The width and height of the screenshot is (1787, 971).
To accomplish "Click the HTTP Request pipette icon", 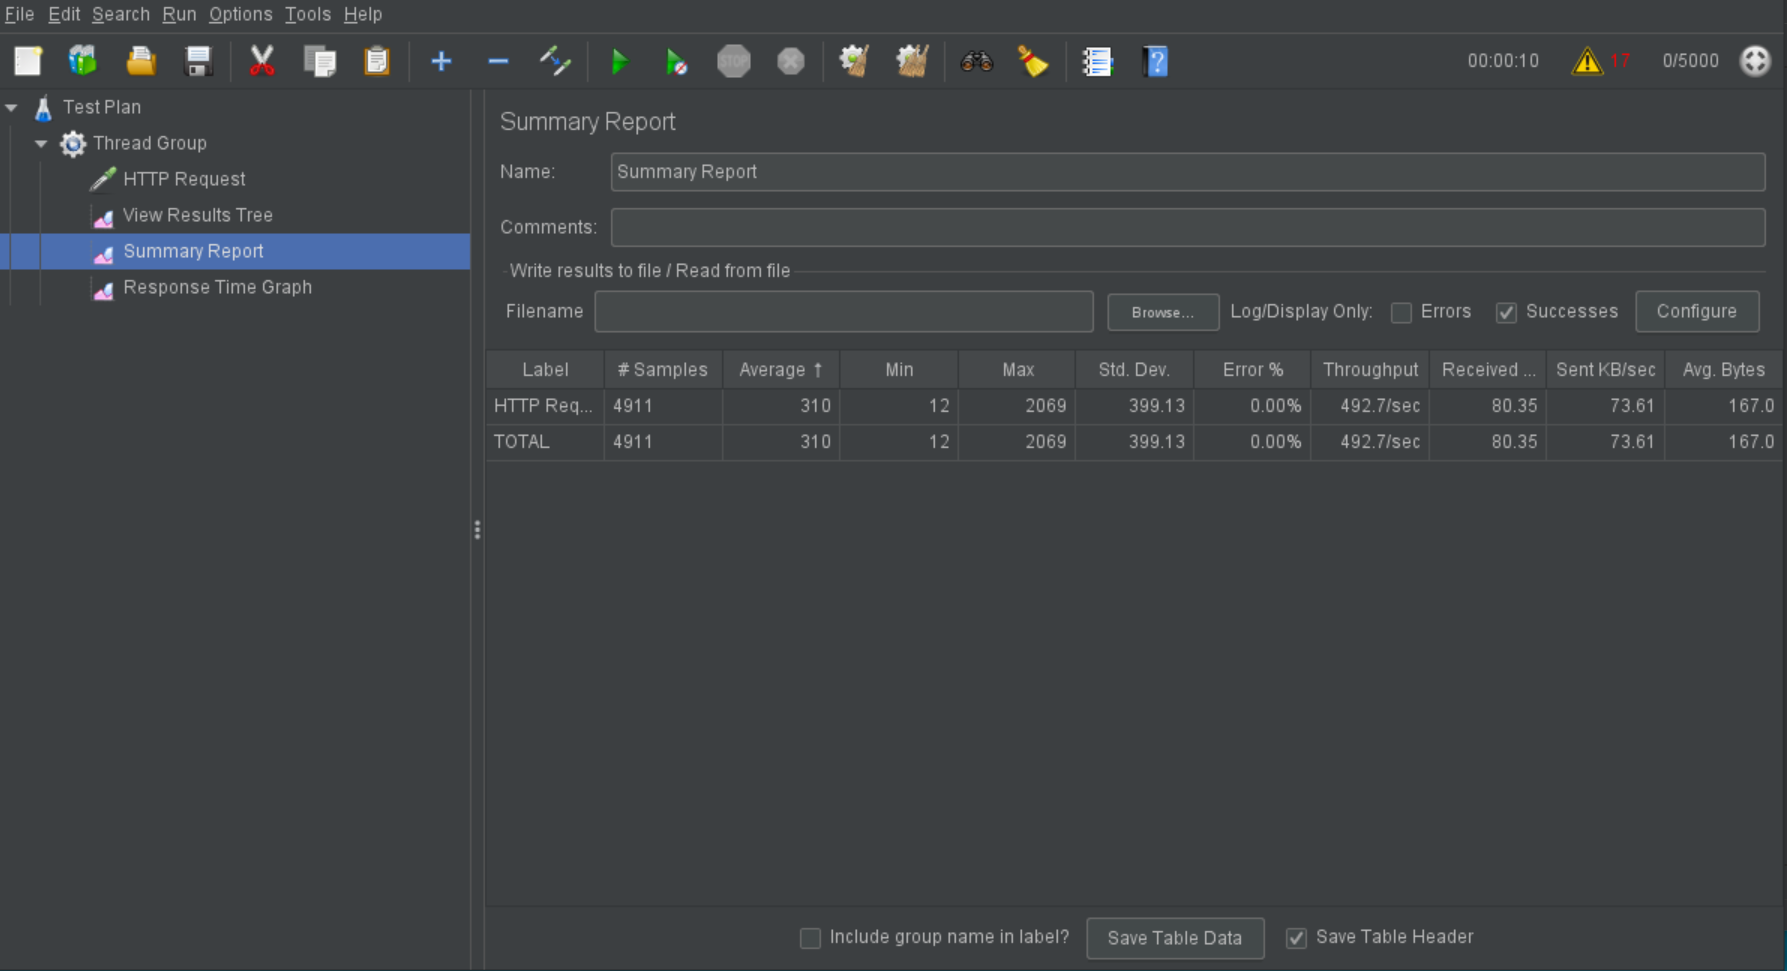I will point(103,179).
